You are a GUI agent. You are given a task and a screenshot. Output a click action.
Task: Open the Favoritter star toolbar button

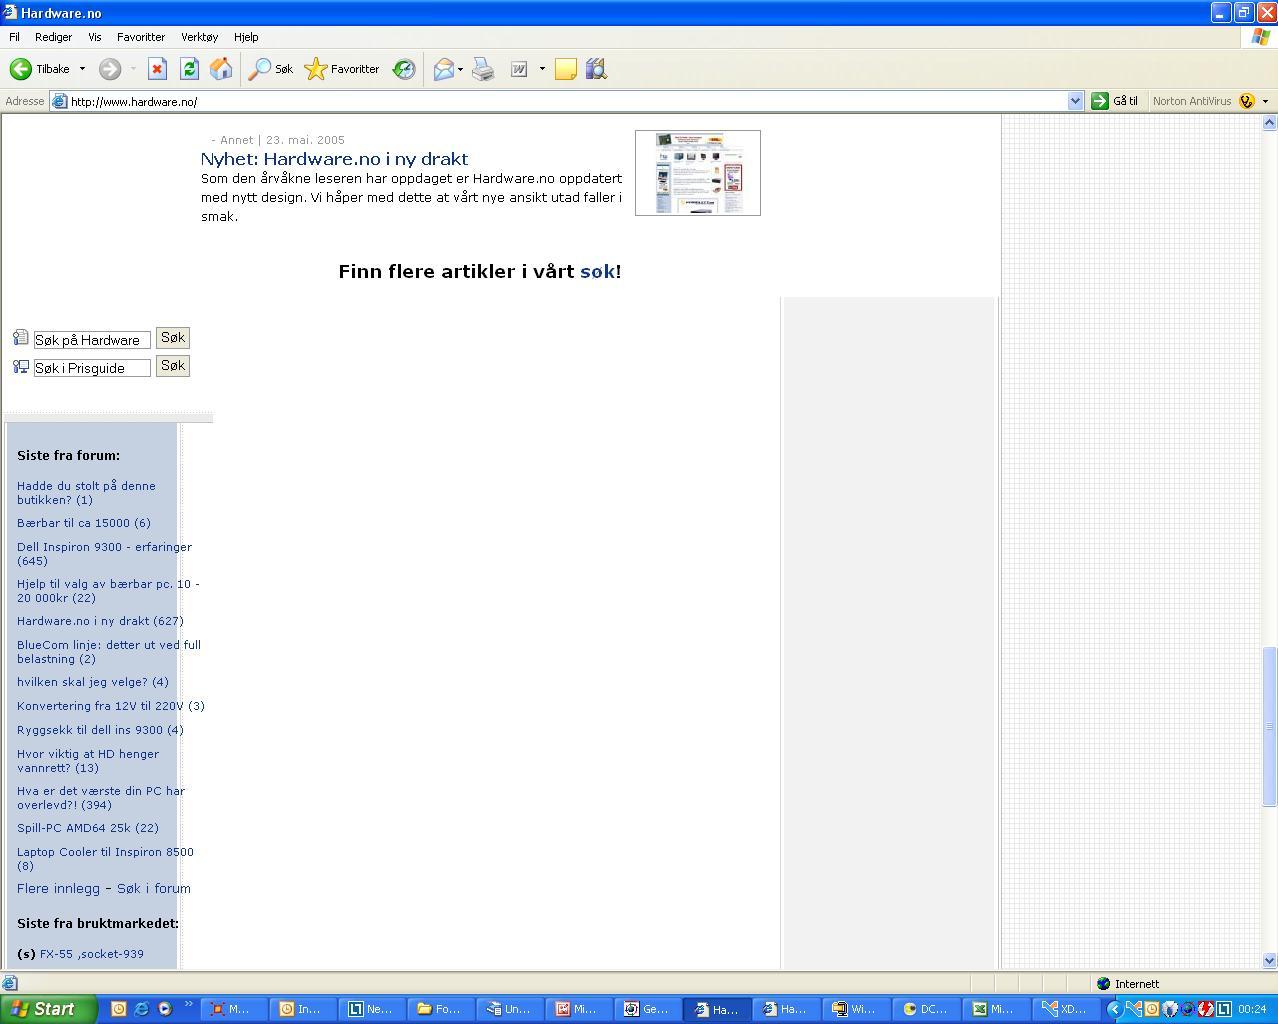pos(342,69)
